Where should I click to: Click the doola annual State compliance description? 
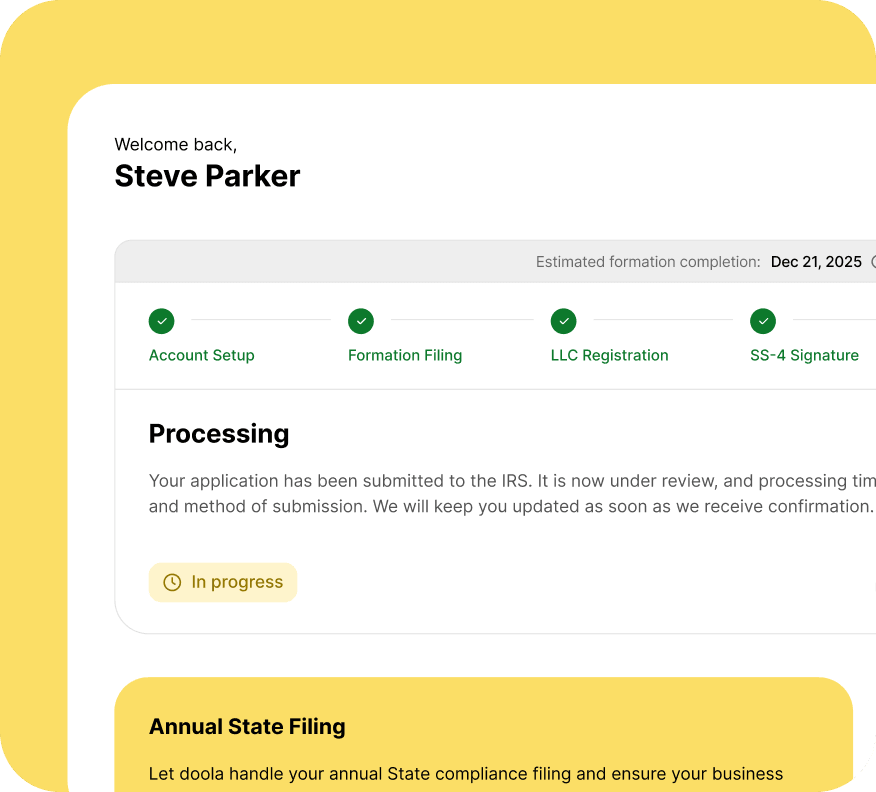465,773
